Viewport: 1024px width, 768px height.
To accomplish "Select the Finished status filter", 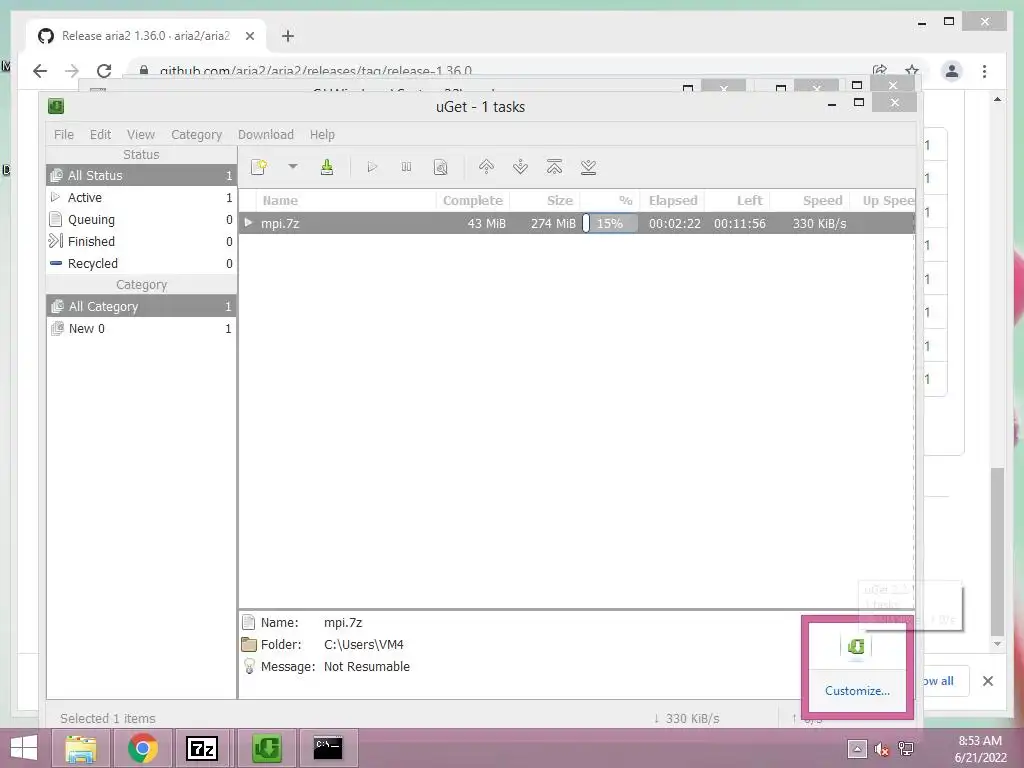I will click(x=142, y=242).
